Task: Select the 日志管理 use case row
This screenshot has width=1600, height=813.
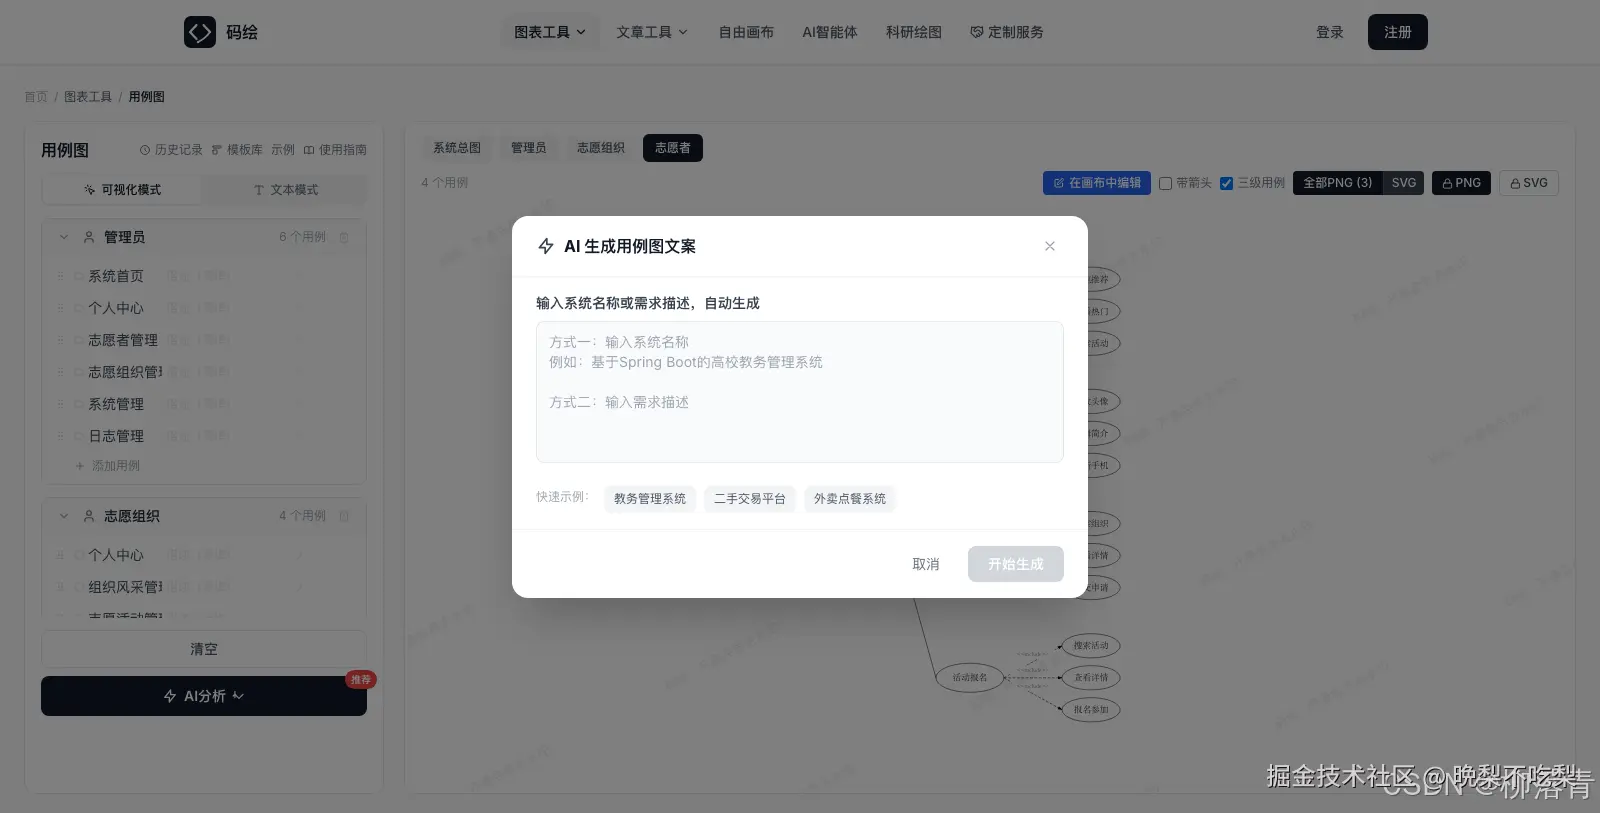Action: click(204, 436)
